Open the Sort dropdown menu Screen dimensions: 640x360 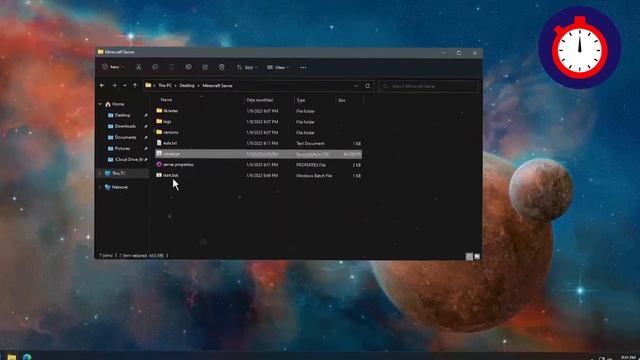[x=247, y=67]
